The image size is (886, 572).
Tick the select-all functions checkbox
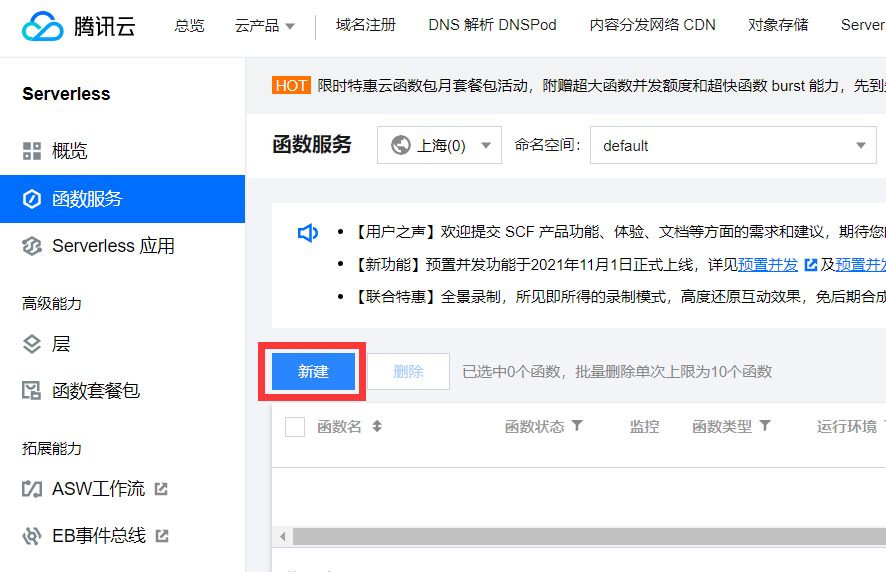[295, 427]
